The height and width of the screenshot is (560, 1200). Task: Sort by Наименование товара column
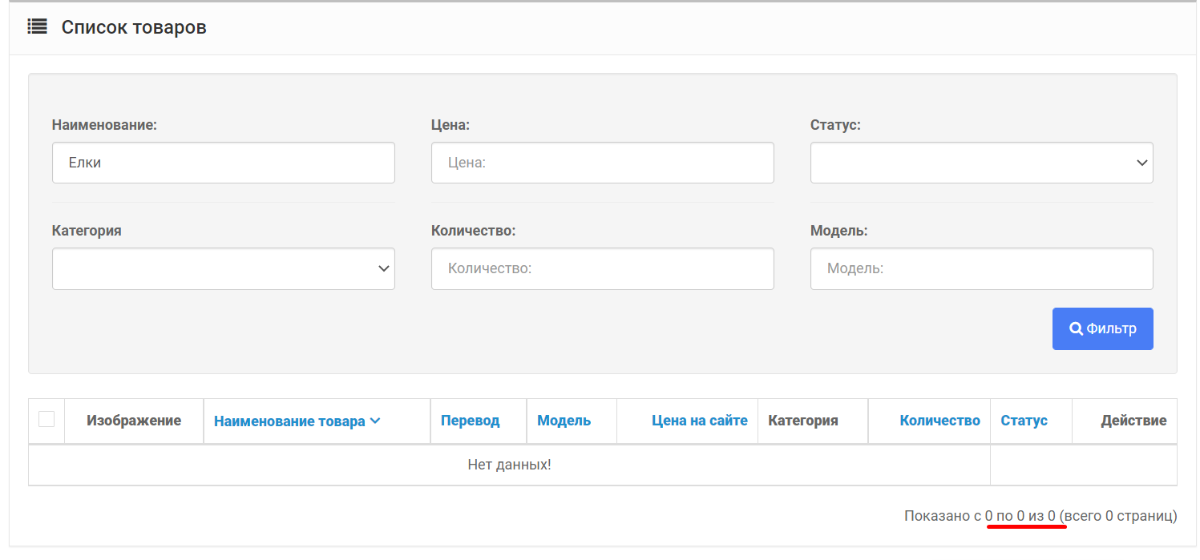pyautogui.click(x=290, y=421)
